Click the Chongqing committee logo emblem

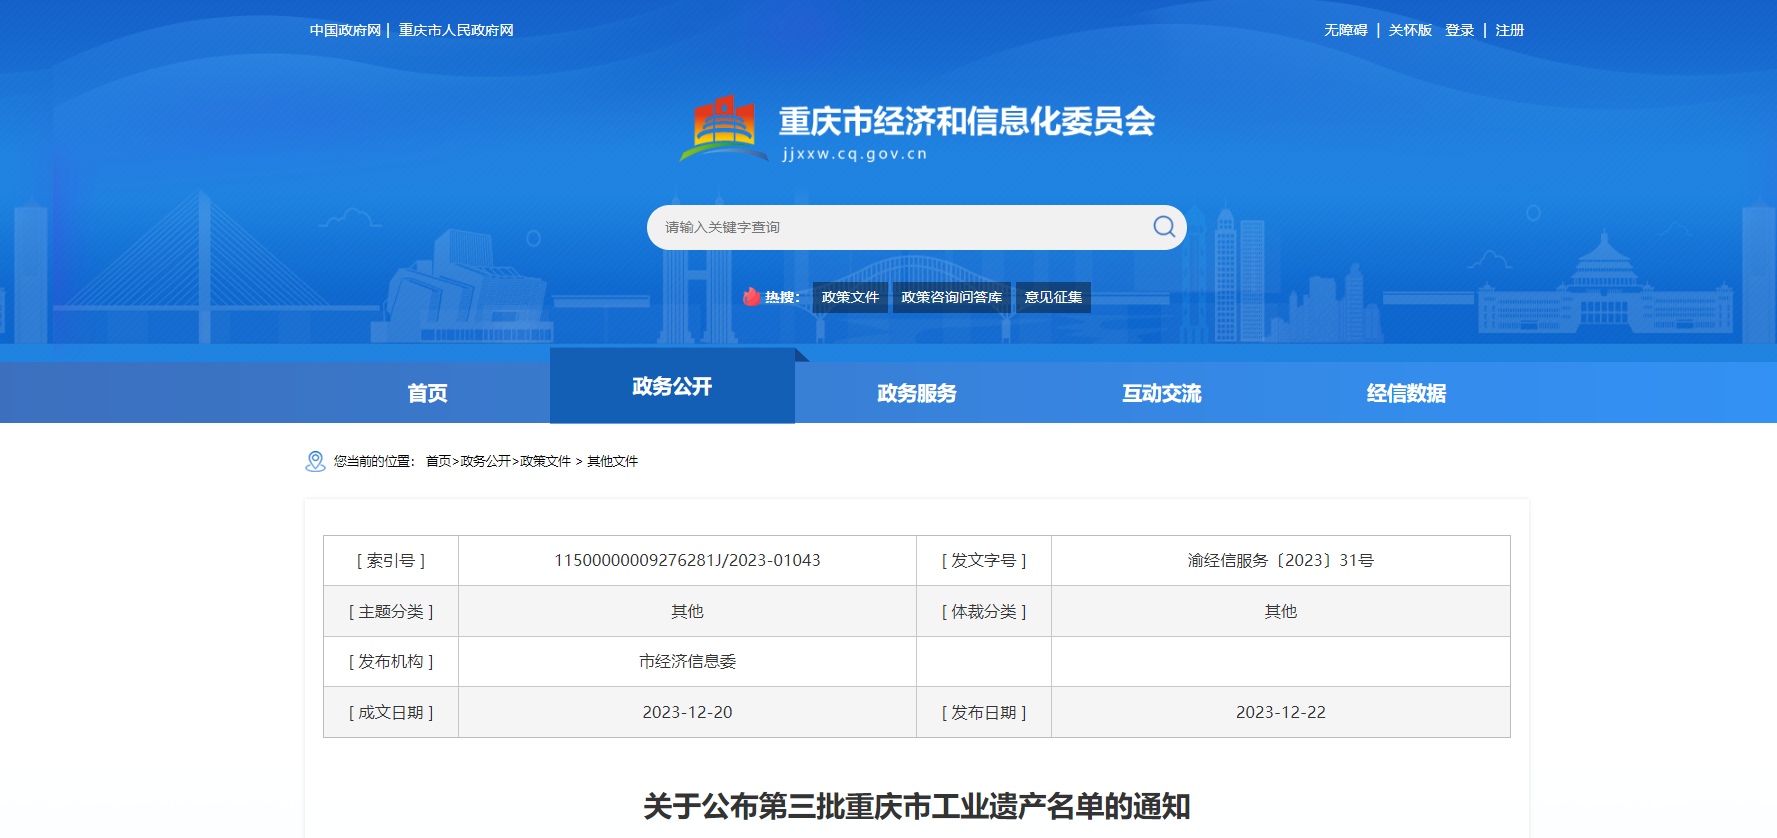coord(724,129)
